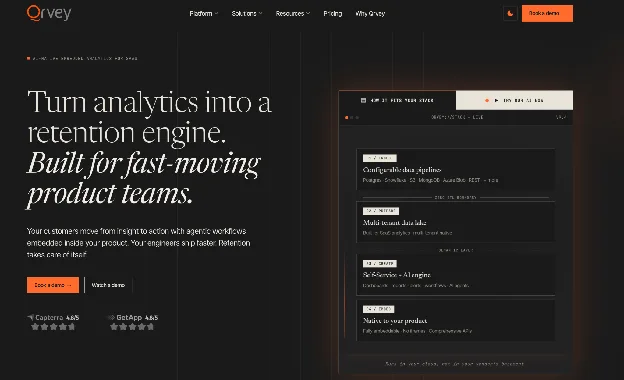Open the Platform dropdown menu
Viewport: 624px width, 380px height.
(x=203, y=14)
